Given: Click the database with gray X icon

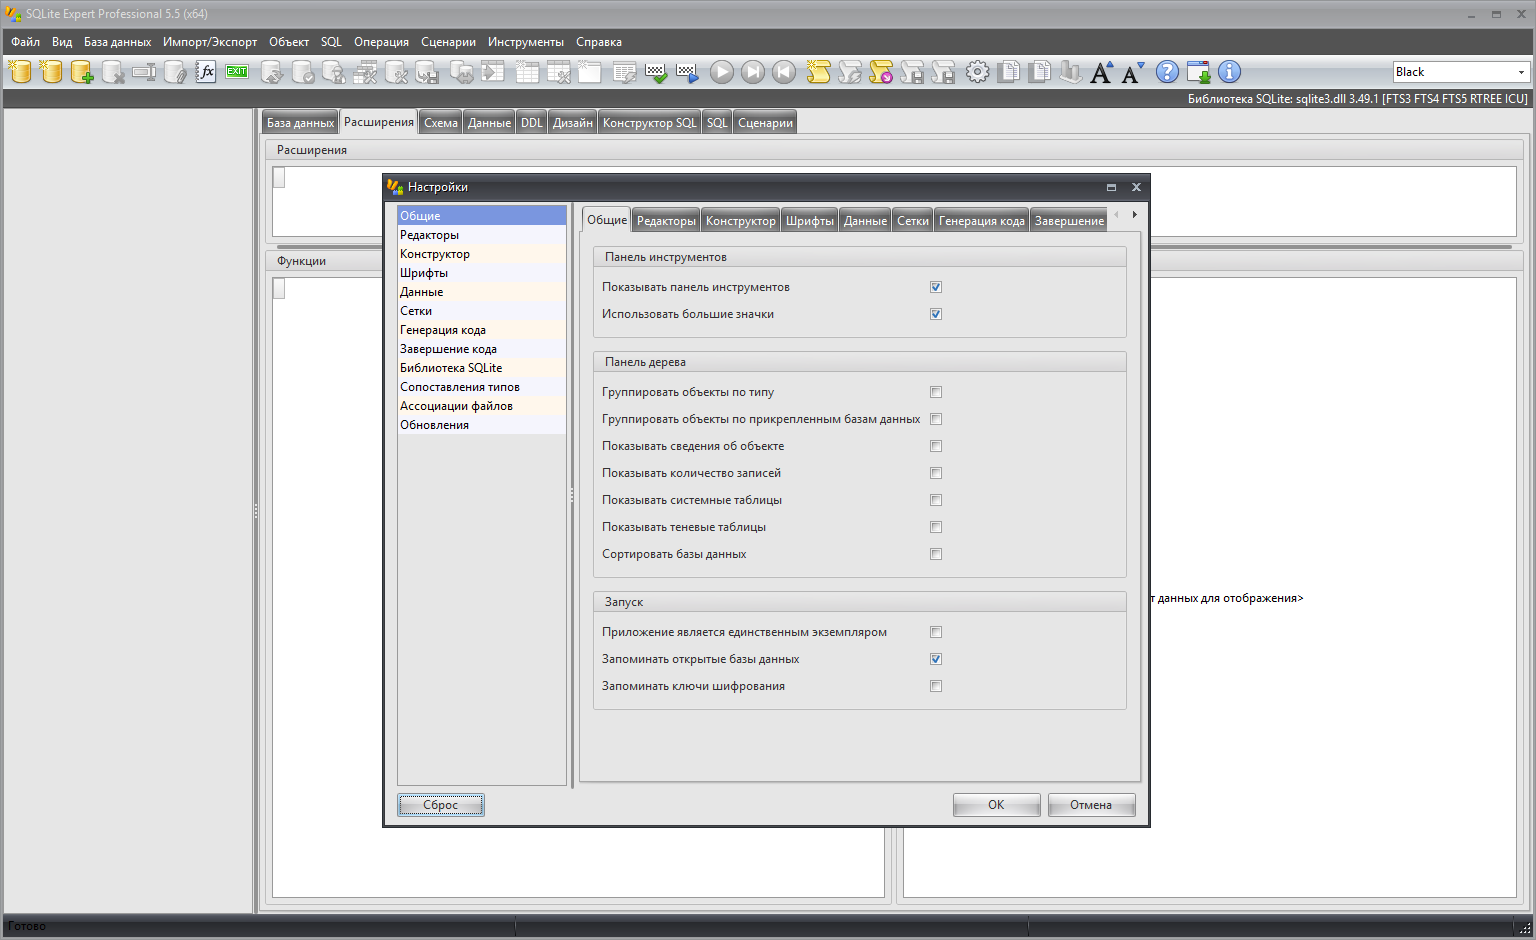Looking at the screenshot, I should (x=113, y=72).
